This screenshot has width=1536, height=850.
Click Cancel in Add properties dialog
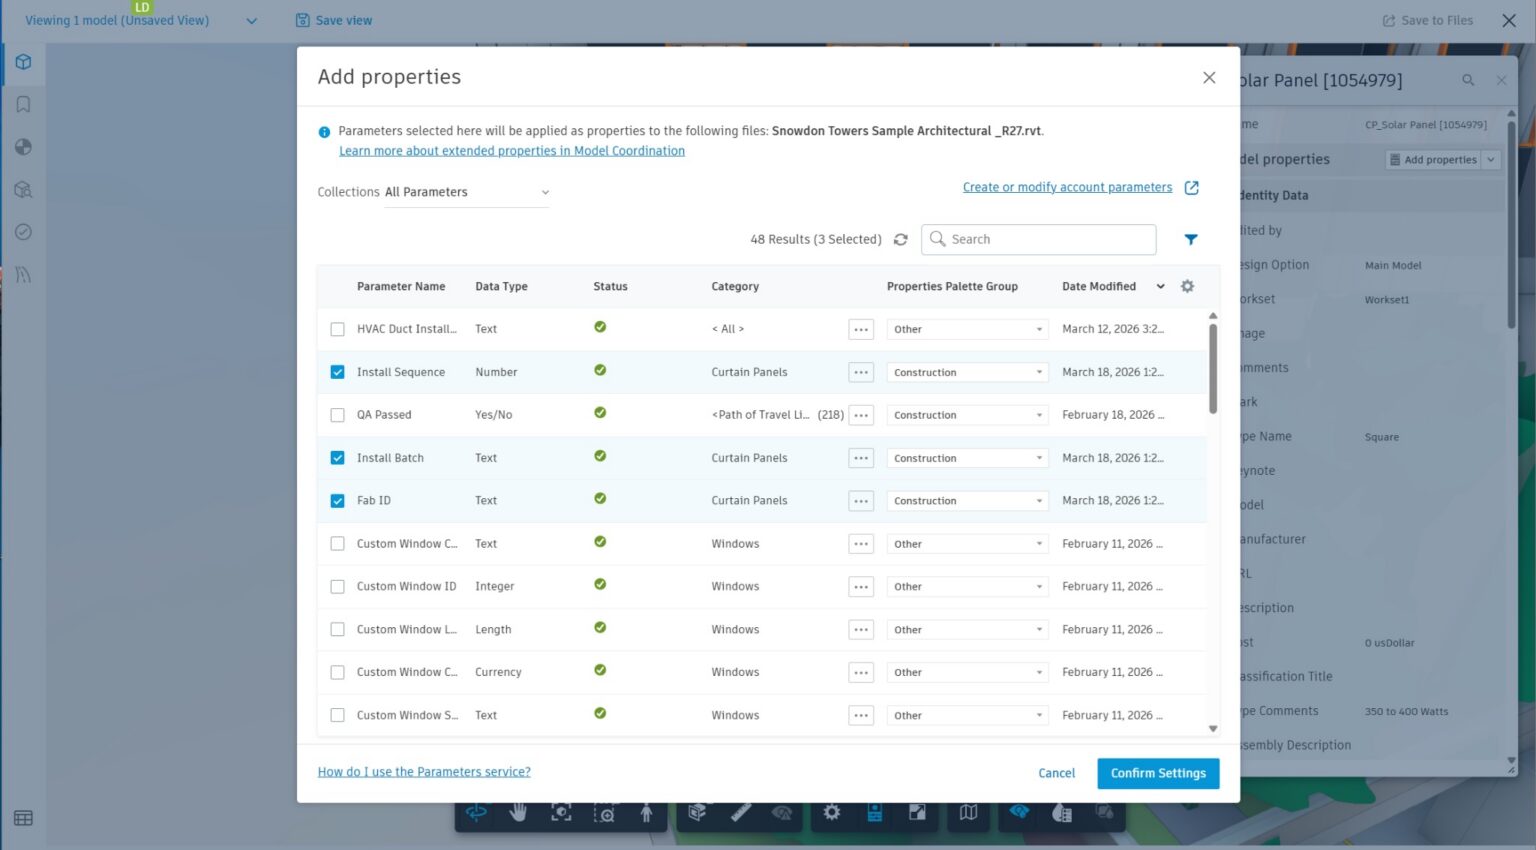pos(1056,773)
